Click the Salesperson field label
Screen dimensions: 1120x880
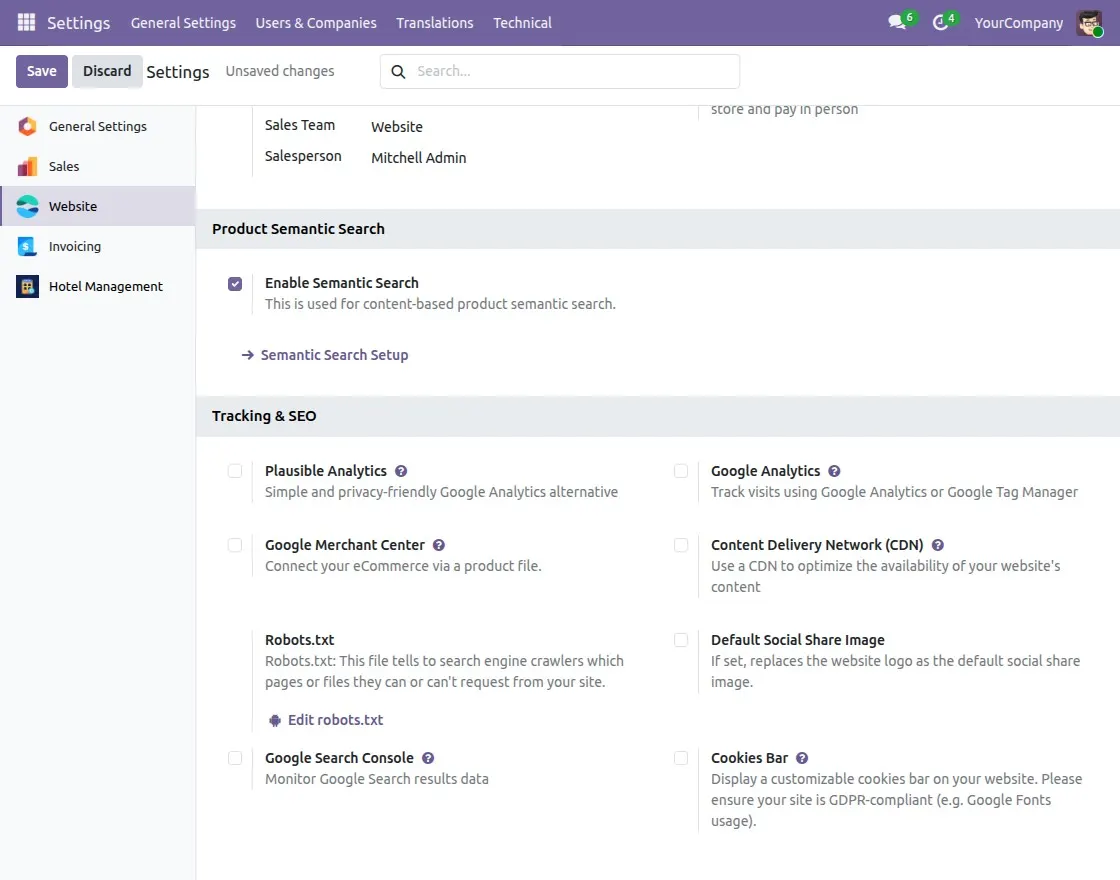click(303, 156)
